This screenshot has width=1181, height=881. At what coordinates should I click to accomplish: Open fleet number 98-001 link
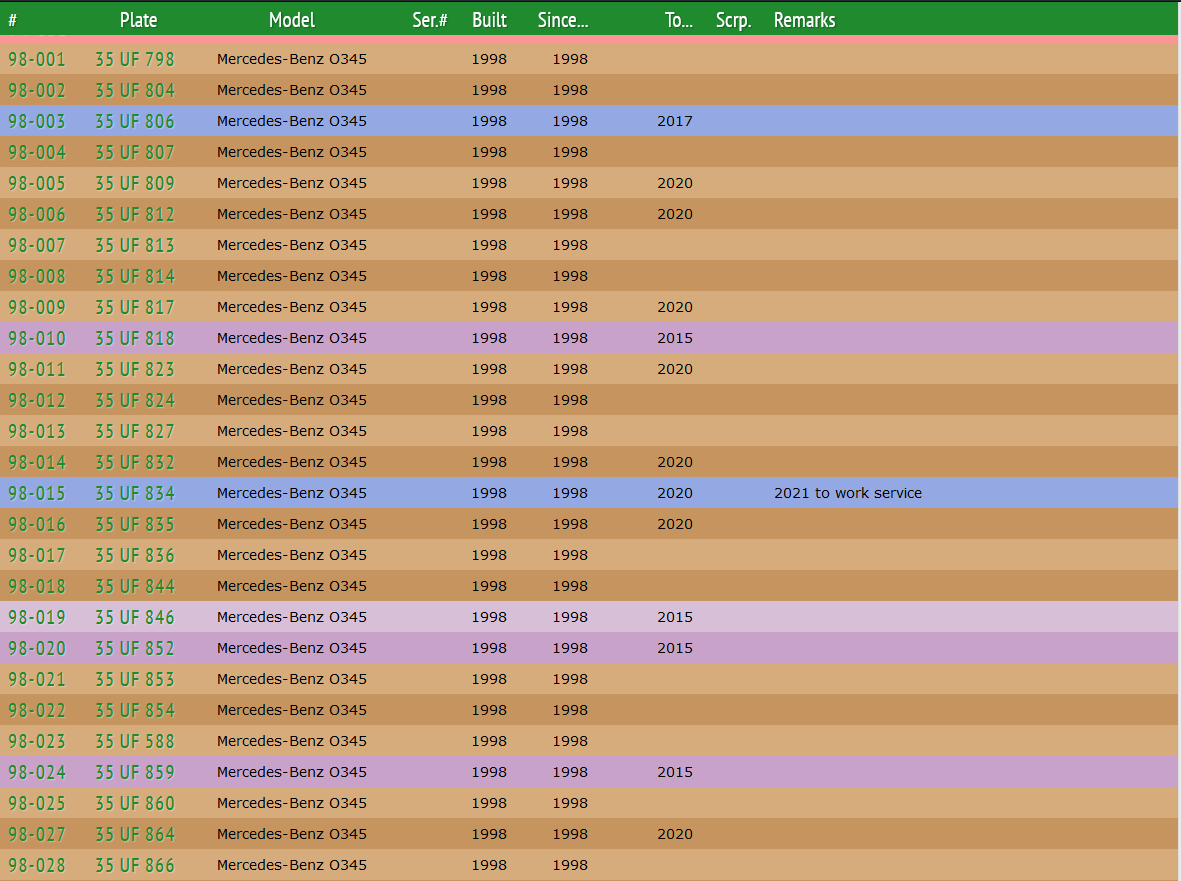click(37, 59)
